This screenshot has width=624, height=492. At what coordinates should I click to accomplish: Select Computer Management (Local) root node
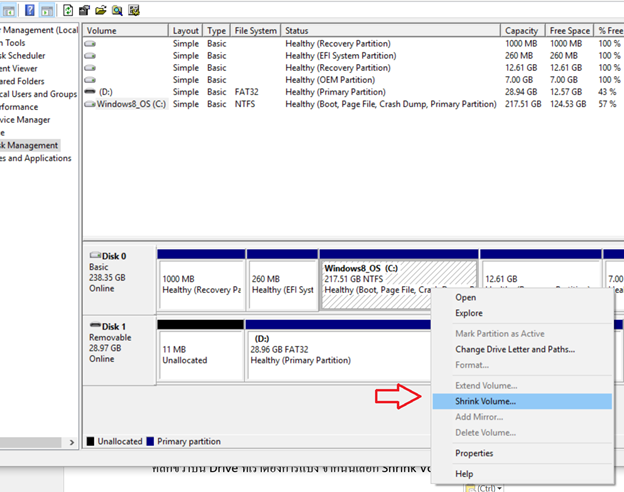[39, 30]
